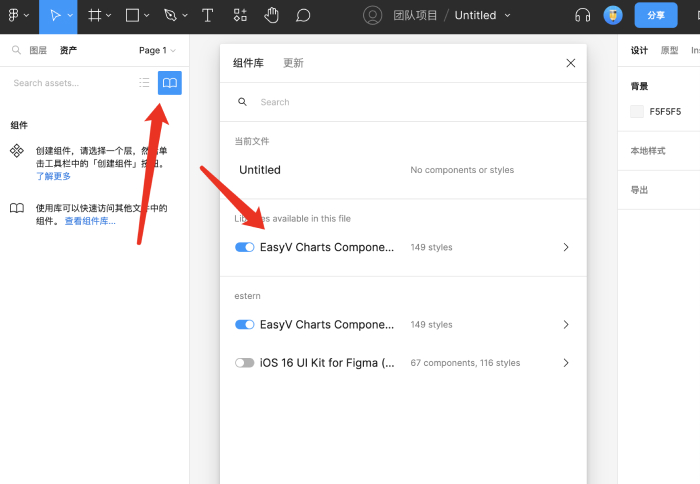This screenshot has height=484, width=700.
Task: Open the Resources components tool
Action: pyautogui.click(x=240, y=15)
